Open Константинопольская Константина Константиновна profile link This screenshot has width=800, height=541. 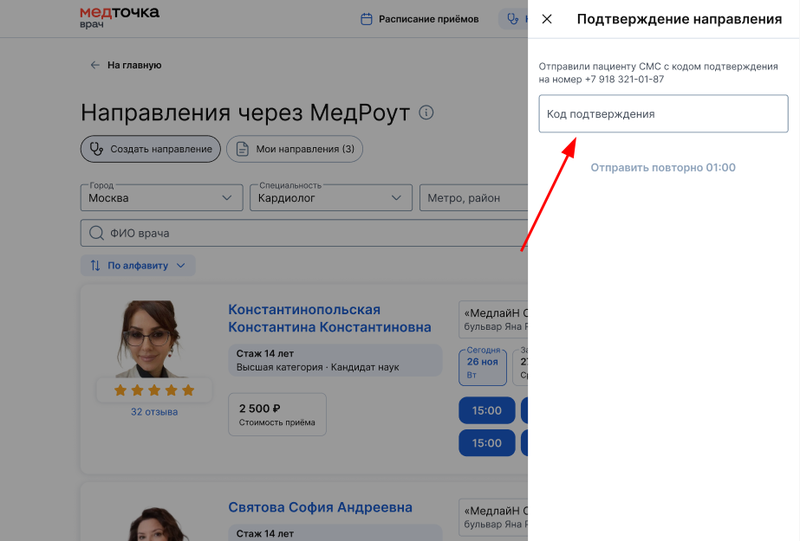tap(330, 318)
